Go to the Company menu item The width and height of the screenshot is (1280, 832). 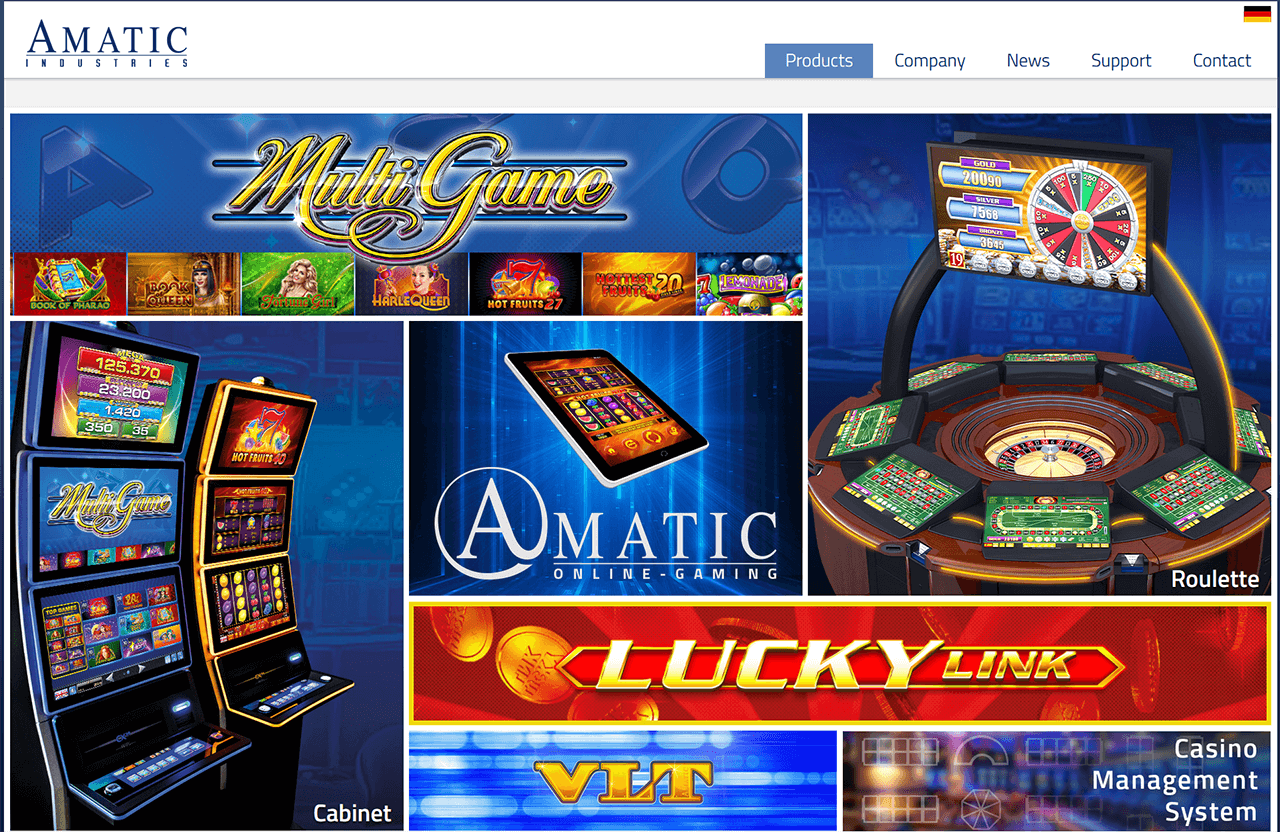coord(930,61)
